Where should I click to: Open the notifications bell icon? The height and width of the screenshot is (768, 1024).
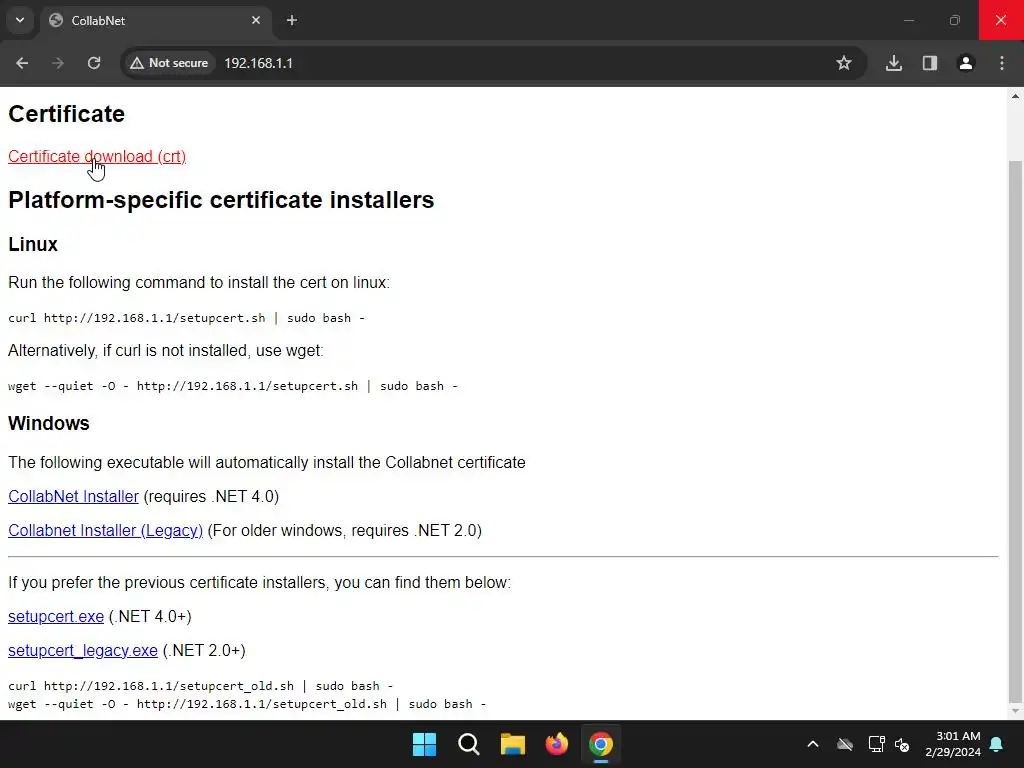pos(997,744)
